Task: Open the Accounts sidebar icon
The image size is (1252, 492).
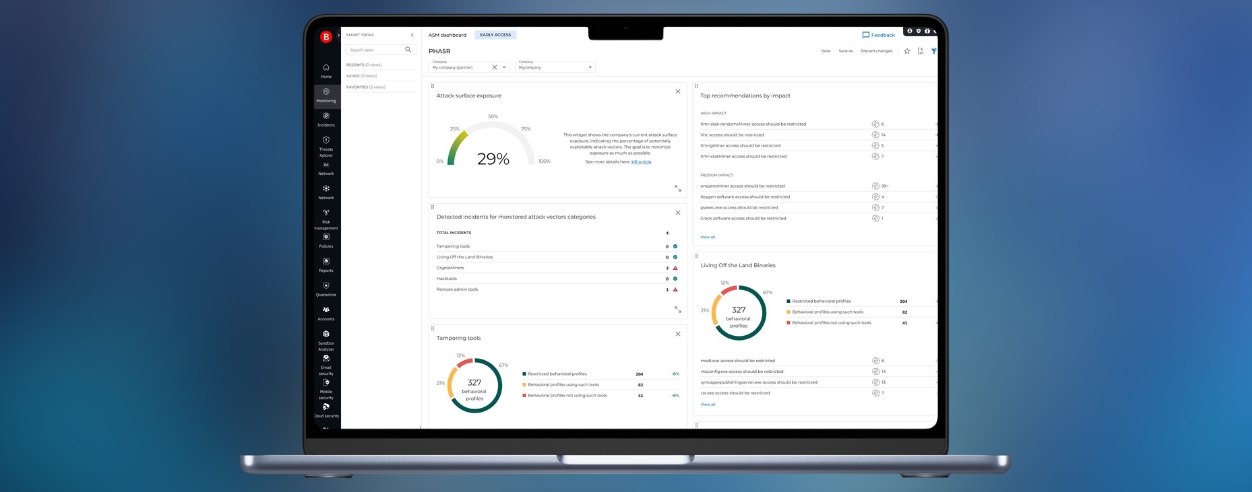Action: pyautogui.click(x=326, y=311)
